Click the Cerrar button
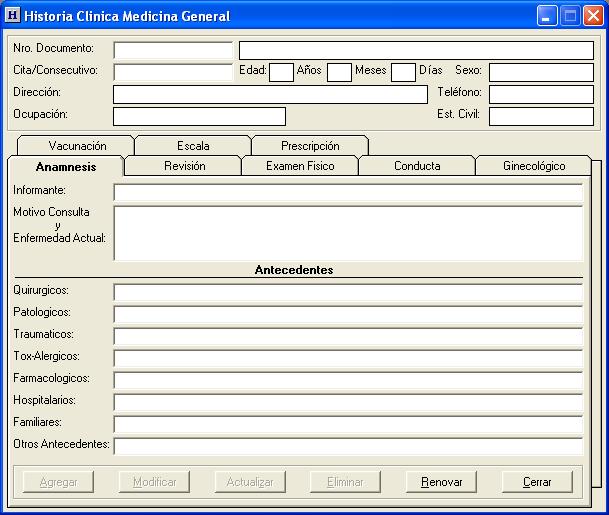 tap(537, 482)
